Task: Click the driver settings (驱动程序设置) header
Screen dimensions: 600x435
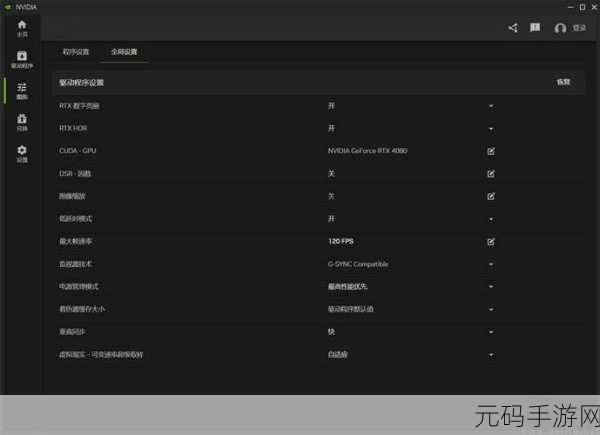Action: click(x=81, y=83)
